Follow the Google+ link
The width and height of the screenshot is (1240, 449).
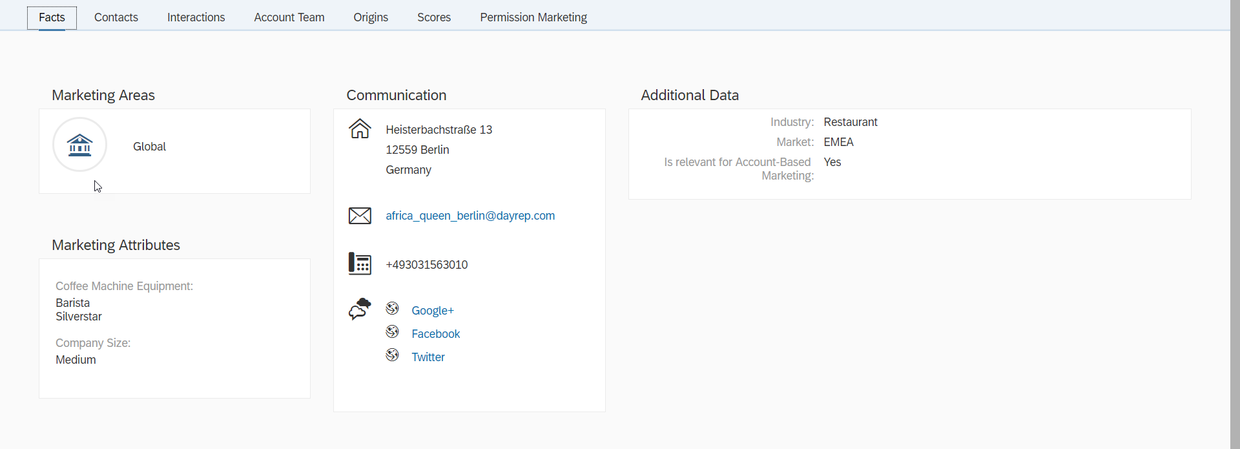[432, 311]
